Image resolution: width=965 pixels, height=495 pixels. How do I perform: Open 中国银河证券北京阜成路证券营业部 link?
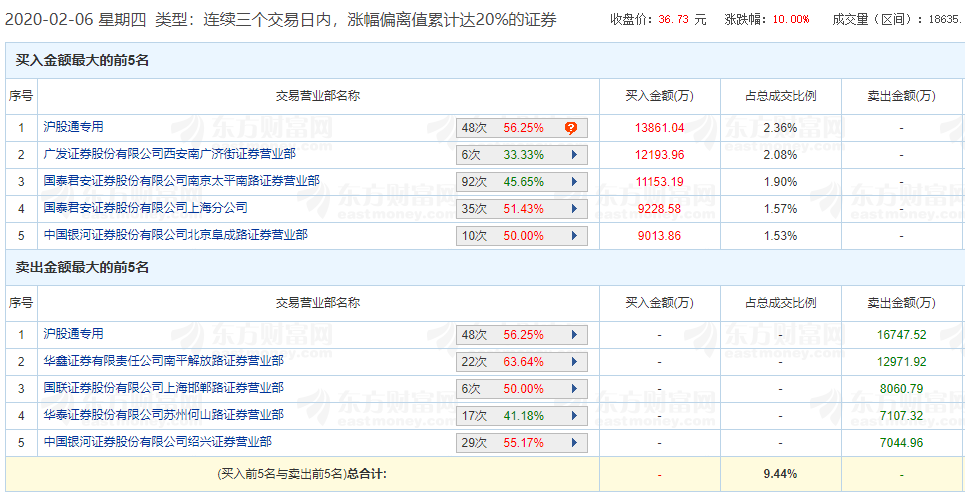(175, 235)
